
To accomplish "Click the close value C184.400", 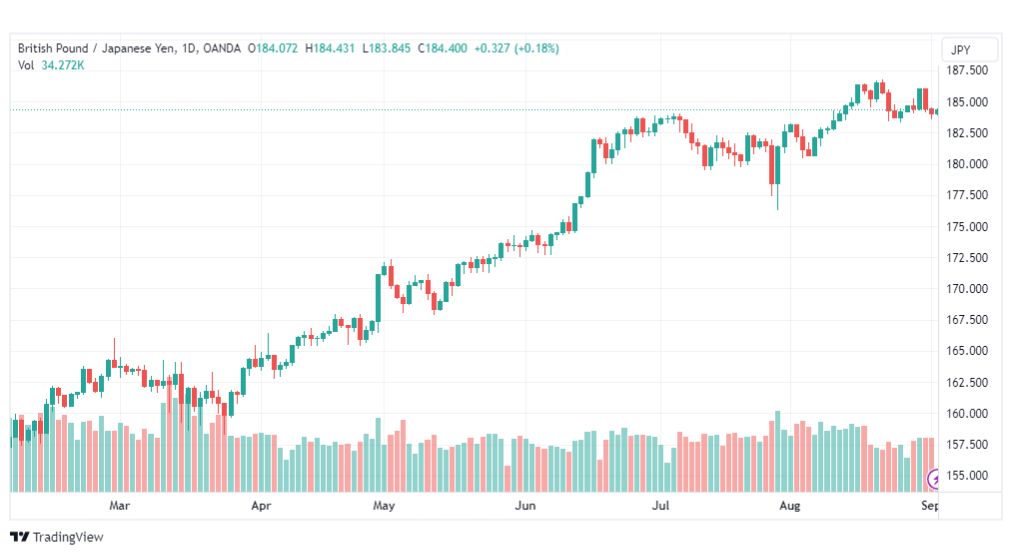I will 442,48.
